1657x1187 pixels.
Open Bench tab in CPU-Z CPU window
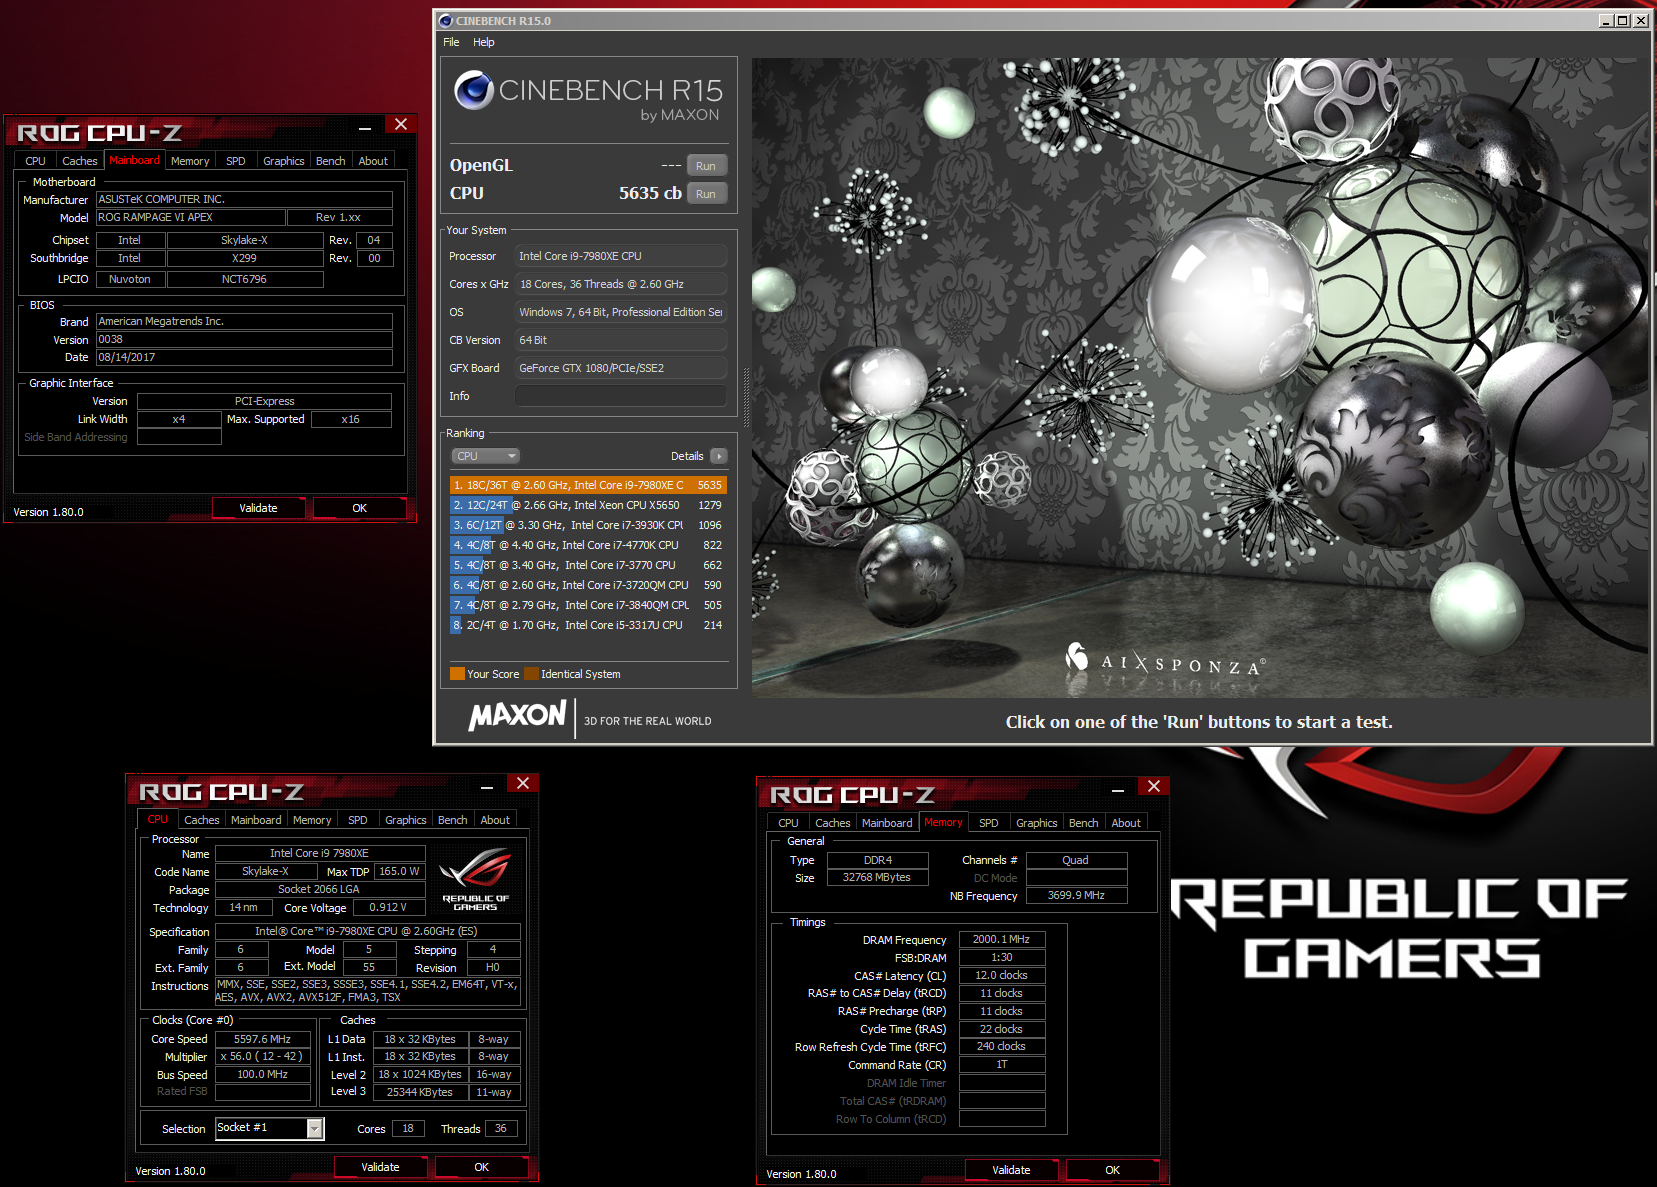453,820
